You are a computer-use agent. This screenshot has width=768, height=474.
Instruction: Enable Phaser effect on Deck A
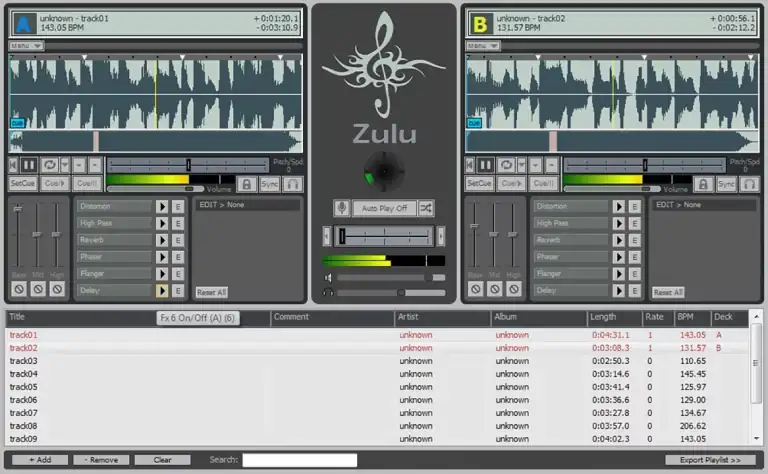click(162, 257)
